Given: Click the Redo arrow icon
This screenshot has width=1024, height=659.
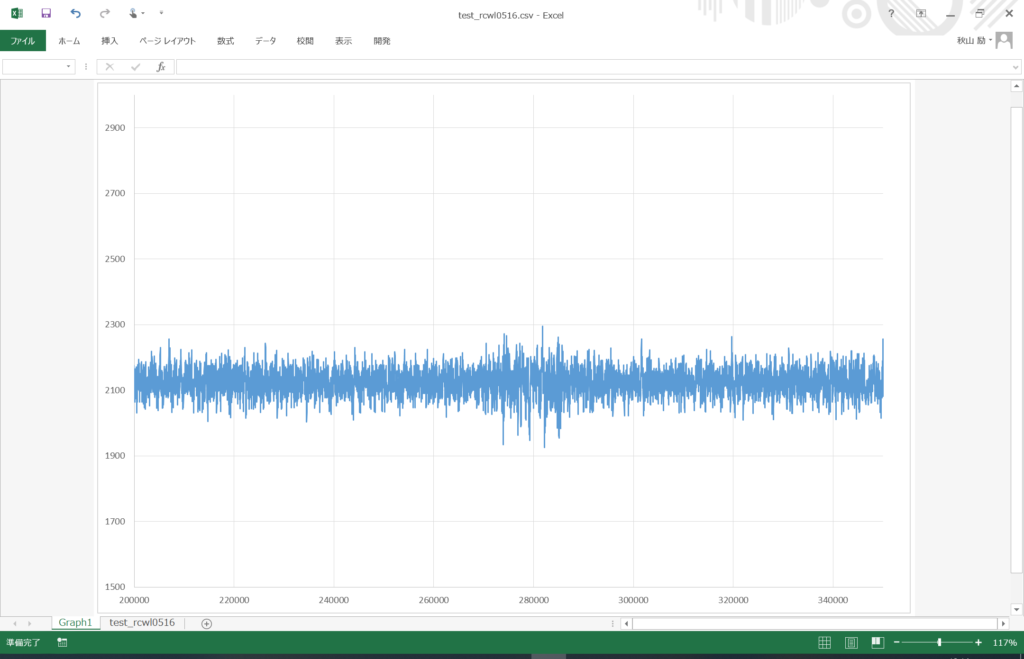Looking at the screenshot, I should [x=105, y=13].
